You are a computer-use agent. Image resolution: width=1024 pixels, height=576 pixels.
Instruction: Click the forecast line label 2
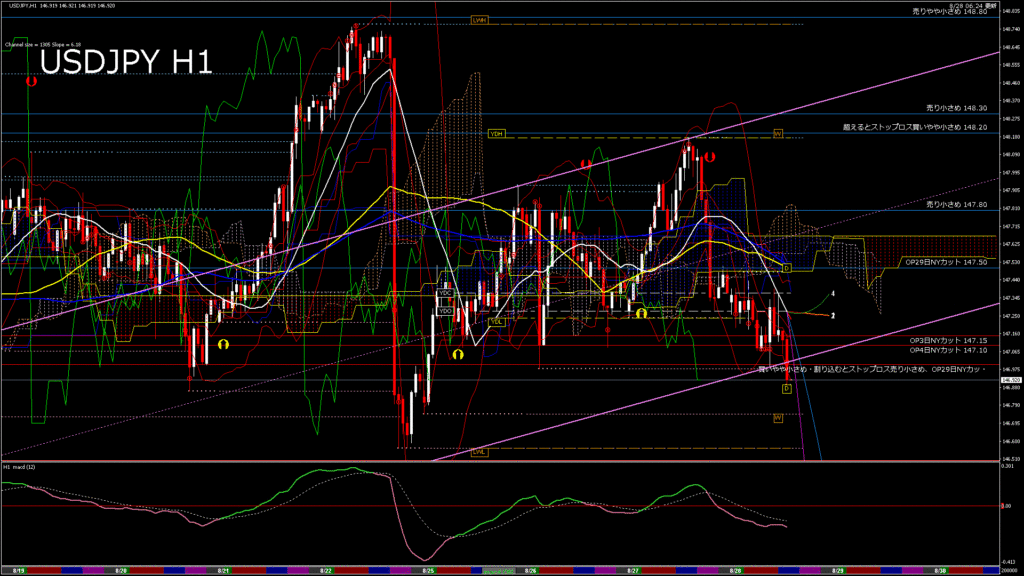[833, 315]
